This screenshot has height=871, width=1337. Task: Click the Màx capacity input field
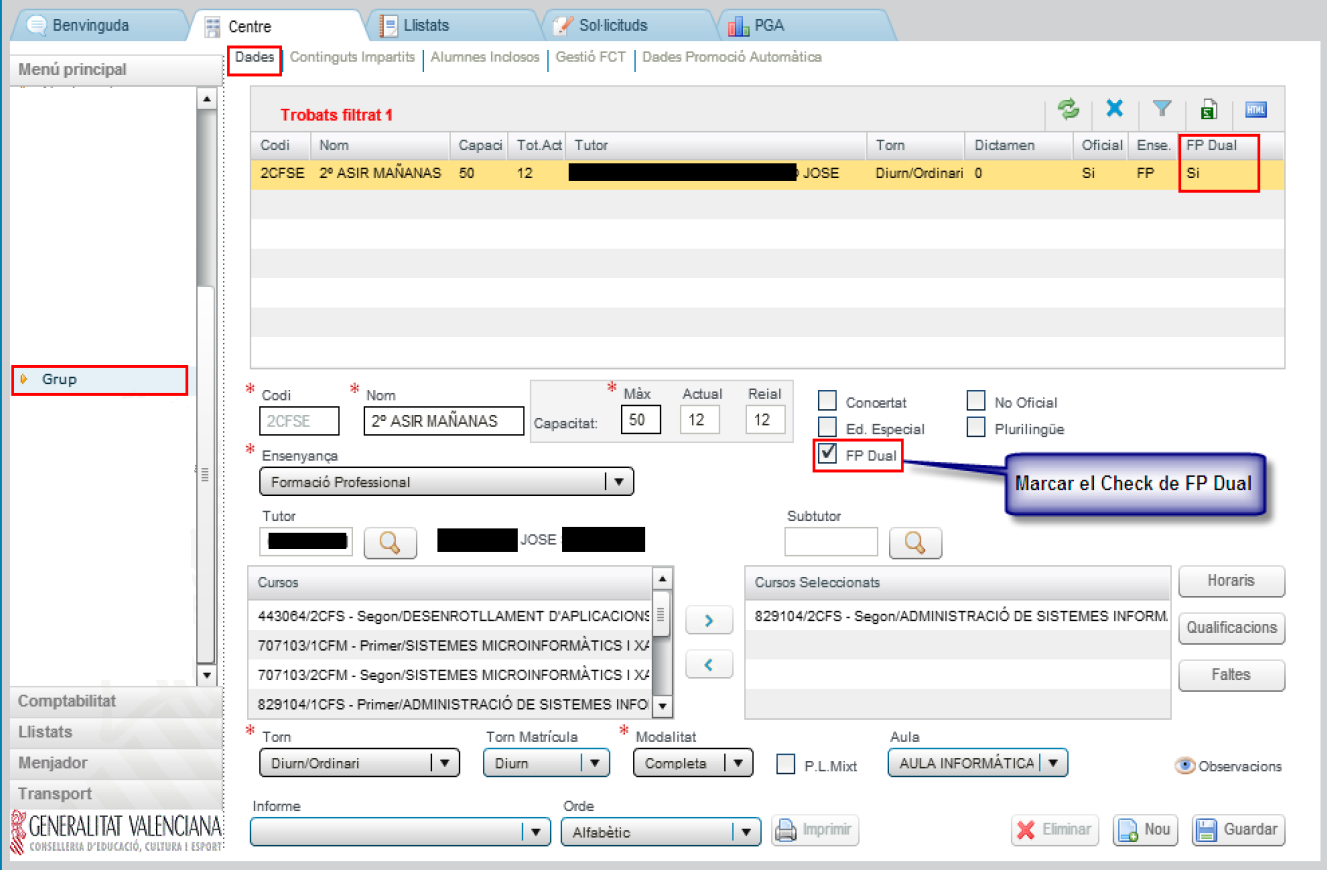[640, 420]
